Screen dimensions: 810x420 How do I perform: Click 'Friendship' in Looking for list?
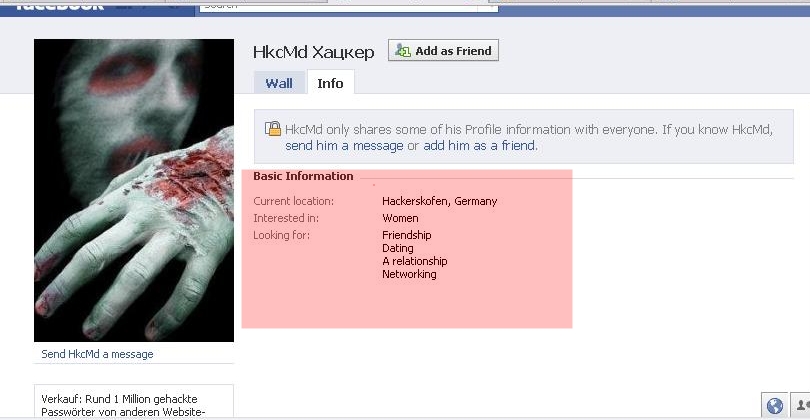(407, 235)
